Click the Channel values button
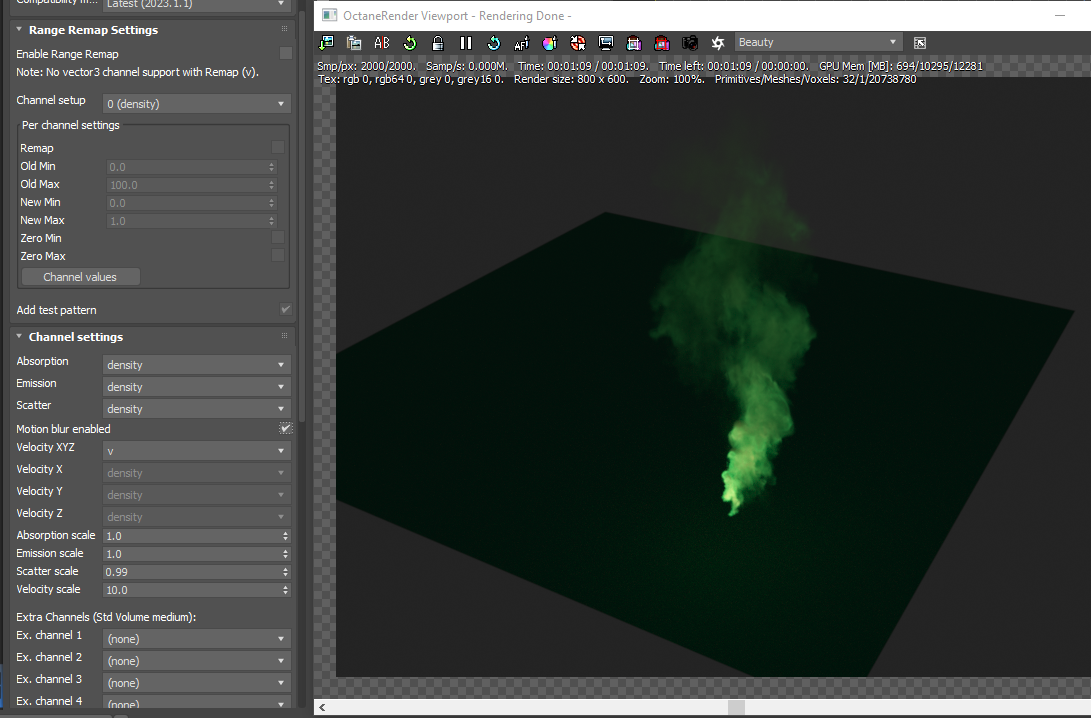Image resolution: width=1091 pixels, height=718 pixels. (80, 277)
